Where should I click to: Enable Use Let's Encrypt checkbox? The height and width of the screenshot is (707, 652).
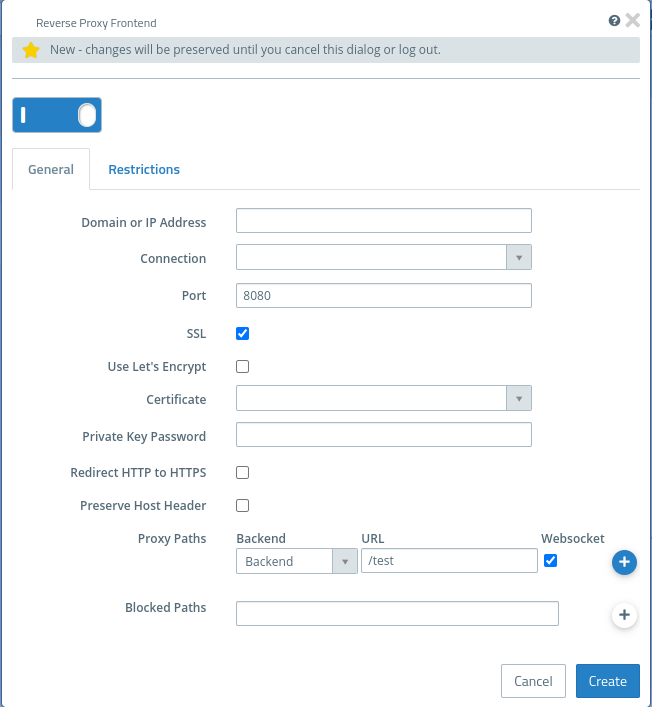(242, 366)
